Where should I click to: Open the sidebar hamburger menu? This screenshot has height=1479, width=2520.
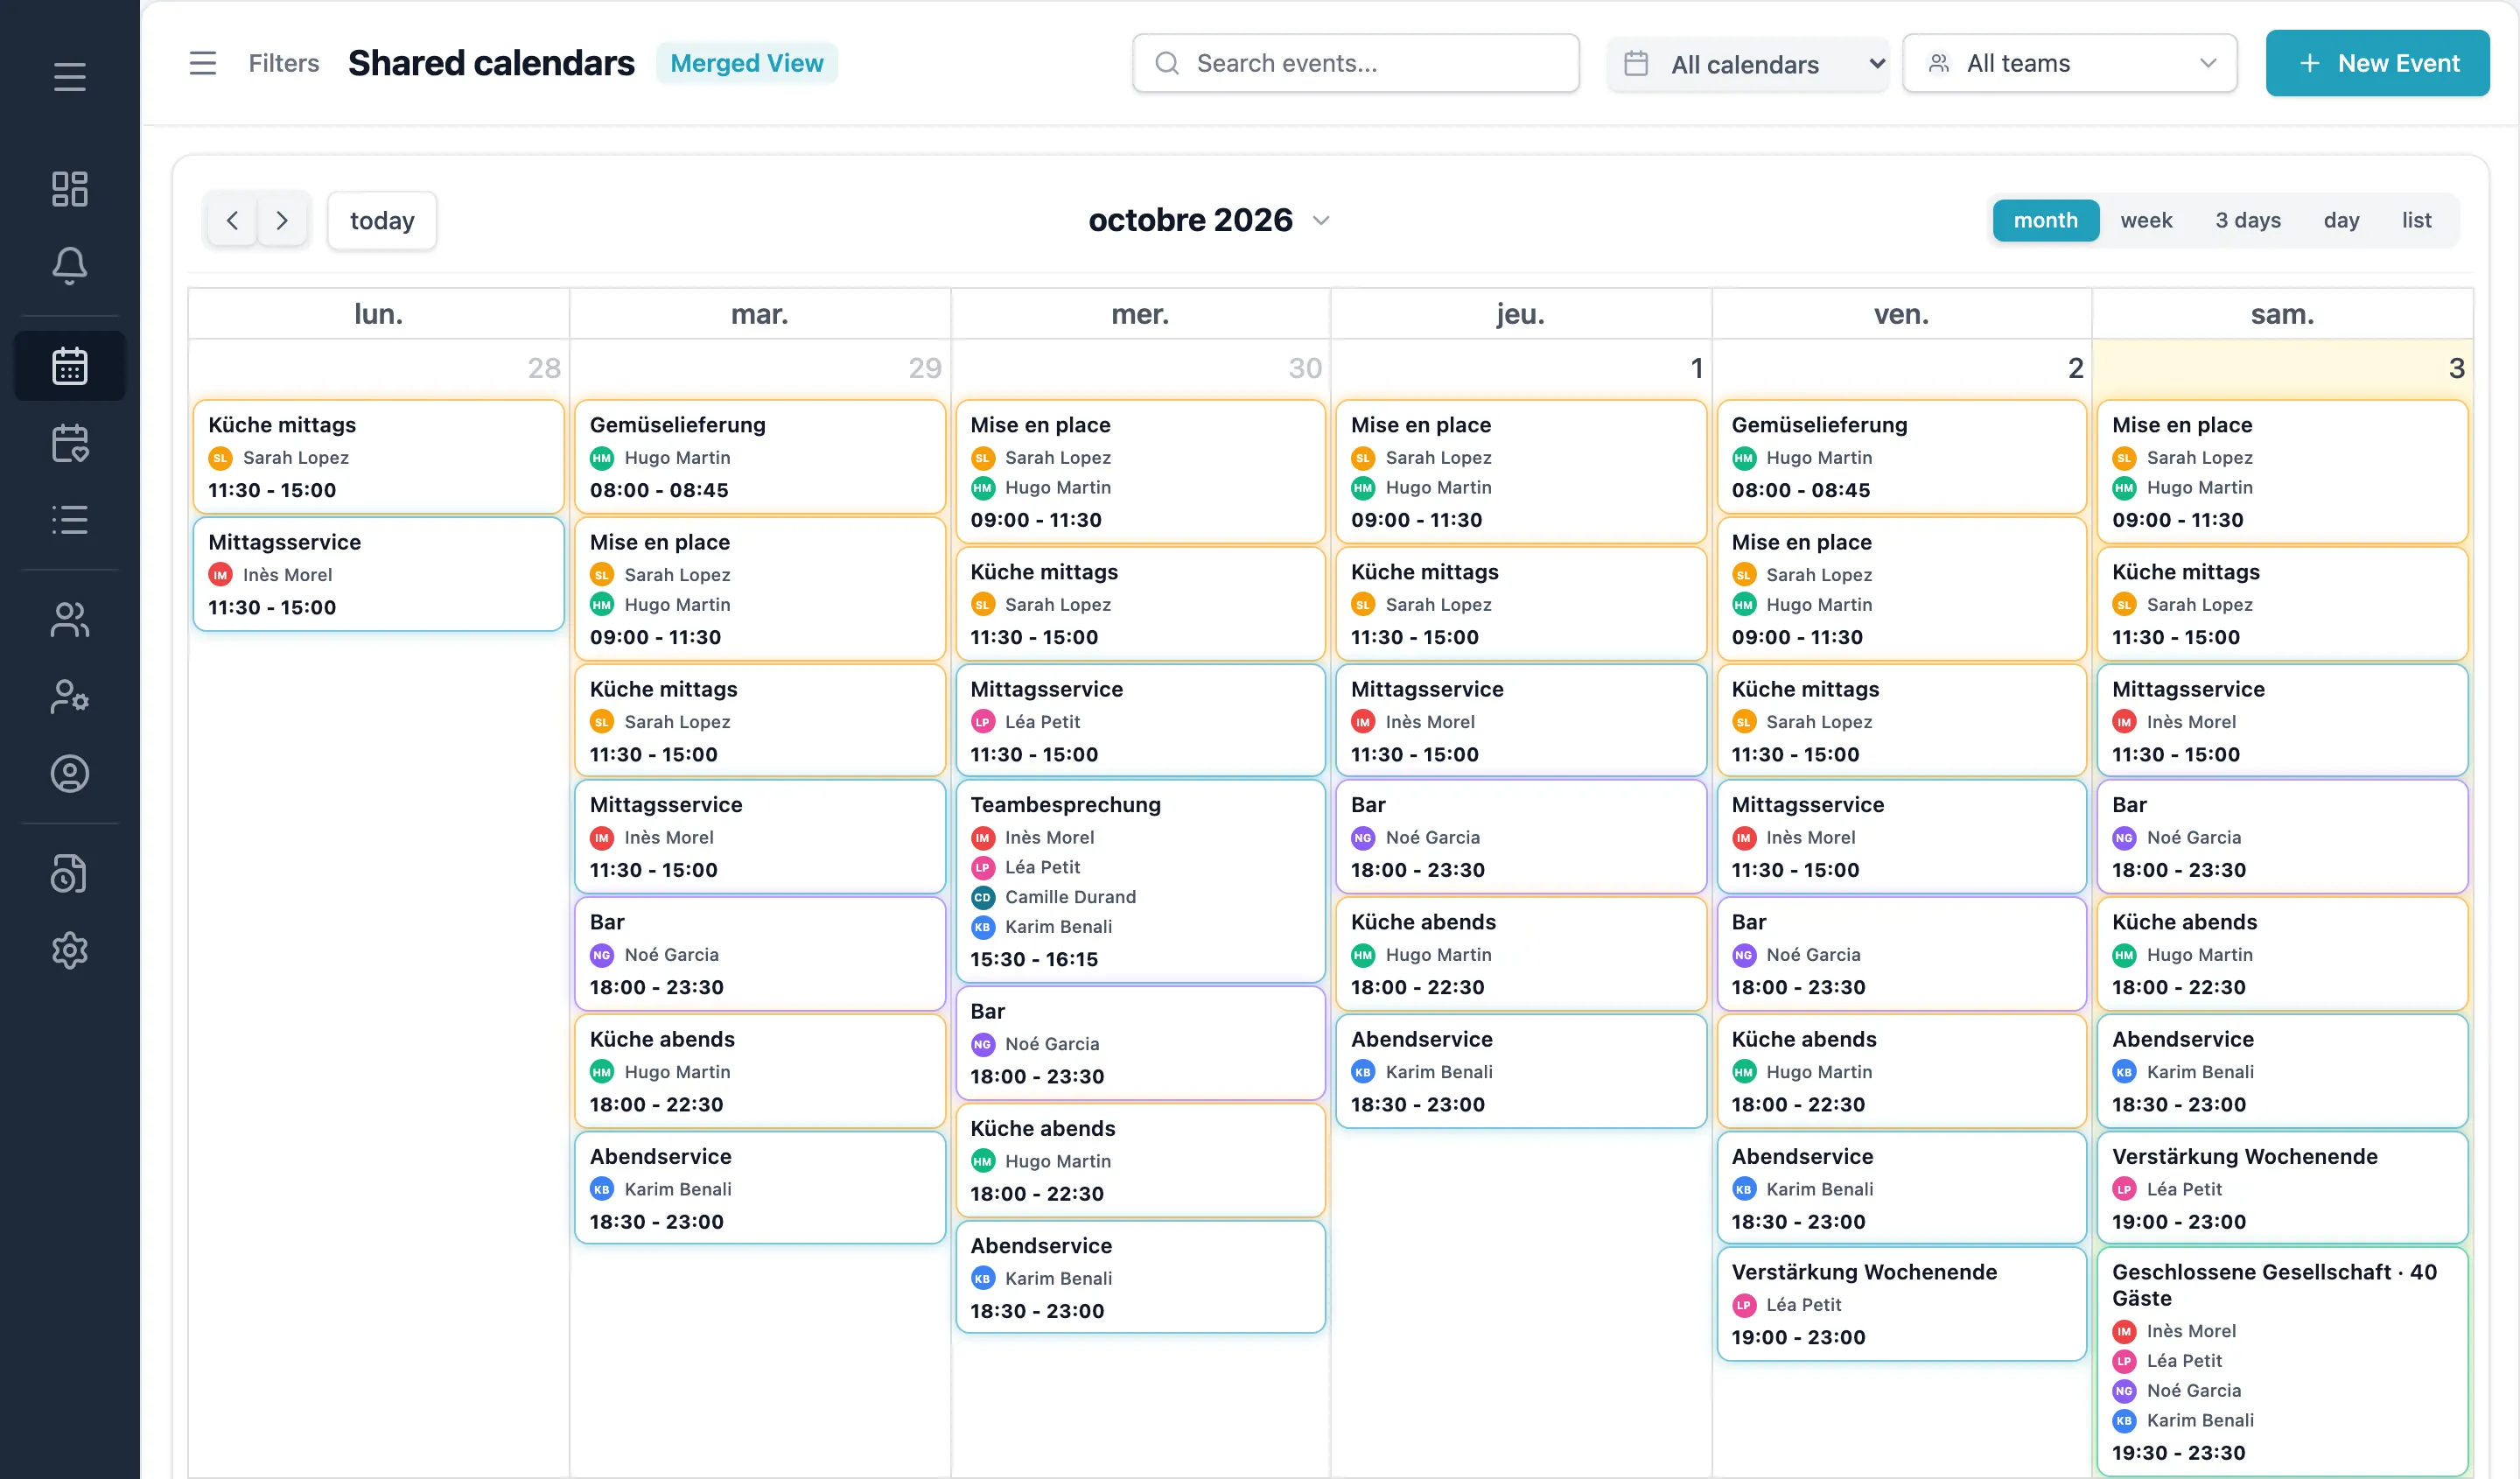[69, 76]
